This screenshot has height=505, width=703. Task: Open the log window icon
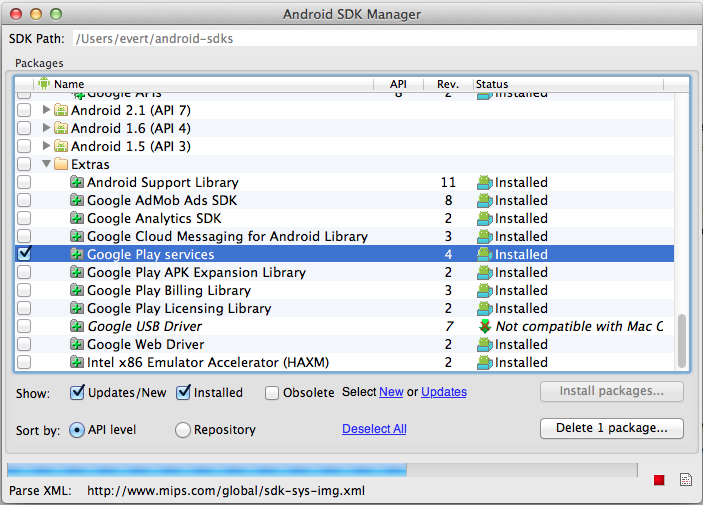click(x=685, y=481)
